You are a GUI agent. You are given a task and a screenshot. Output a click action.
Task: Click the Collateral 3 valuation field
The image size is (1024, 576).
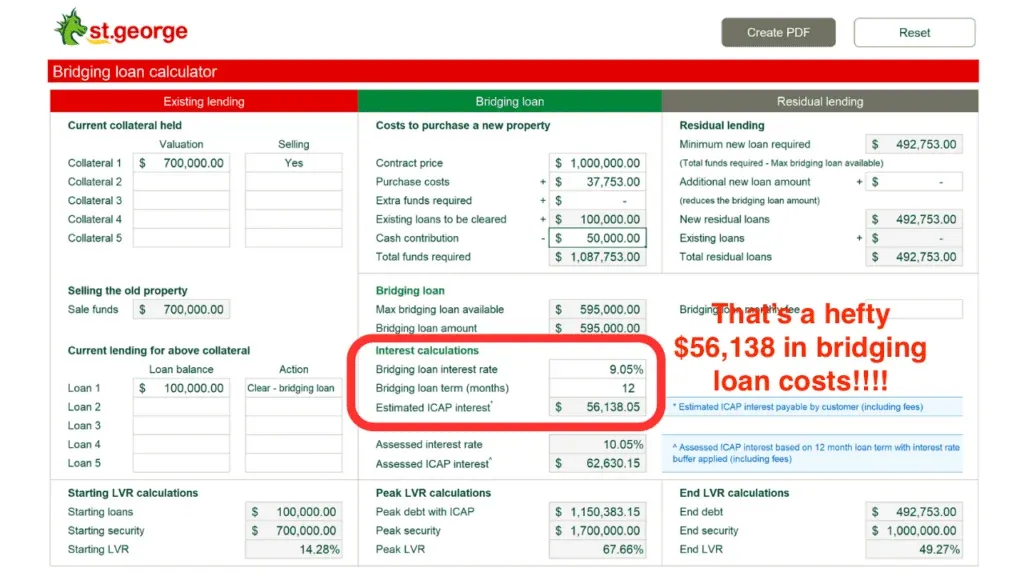182,200
